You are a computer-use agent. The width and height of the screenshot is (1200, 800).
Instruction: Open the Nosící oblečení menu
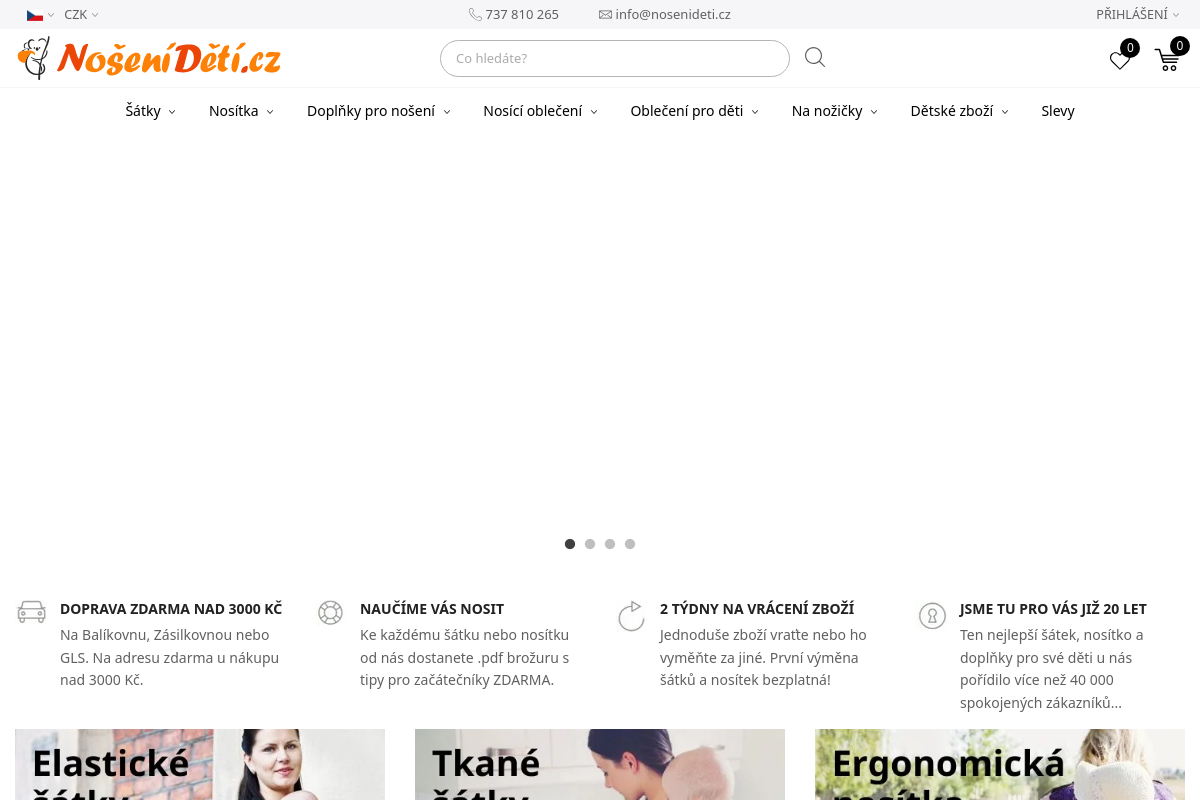click(540, 111)
